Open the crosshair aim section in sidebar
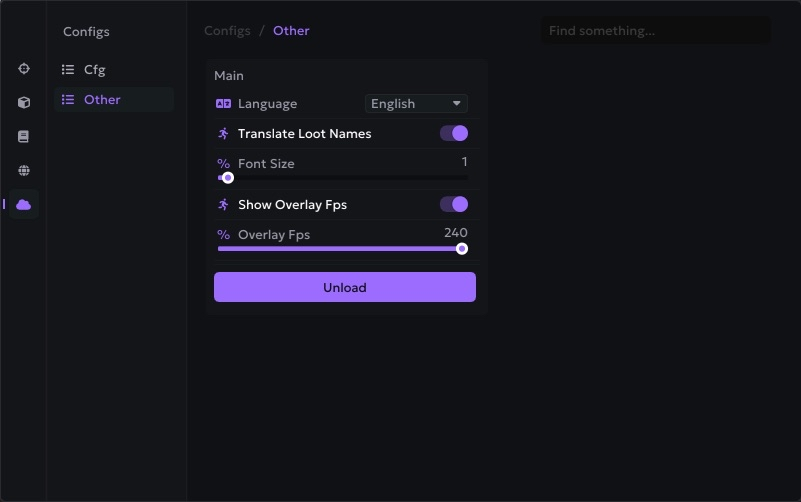The width and height of the screenshot is (801, 502). [x=24, y=69]
